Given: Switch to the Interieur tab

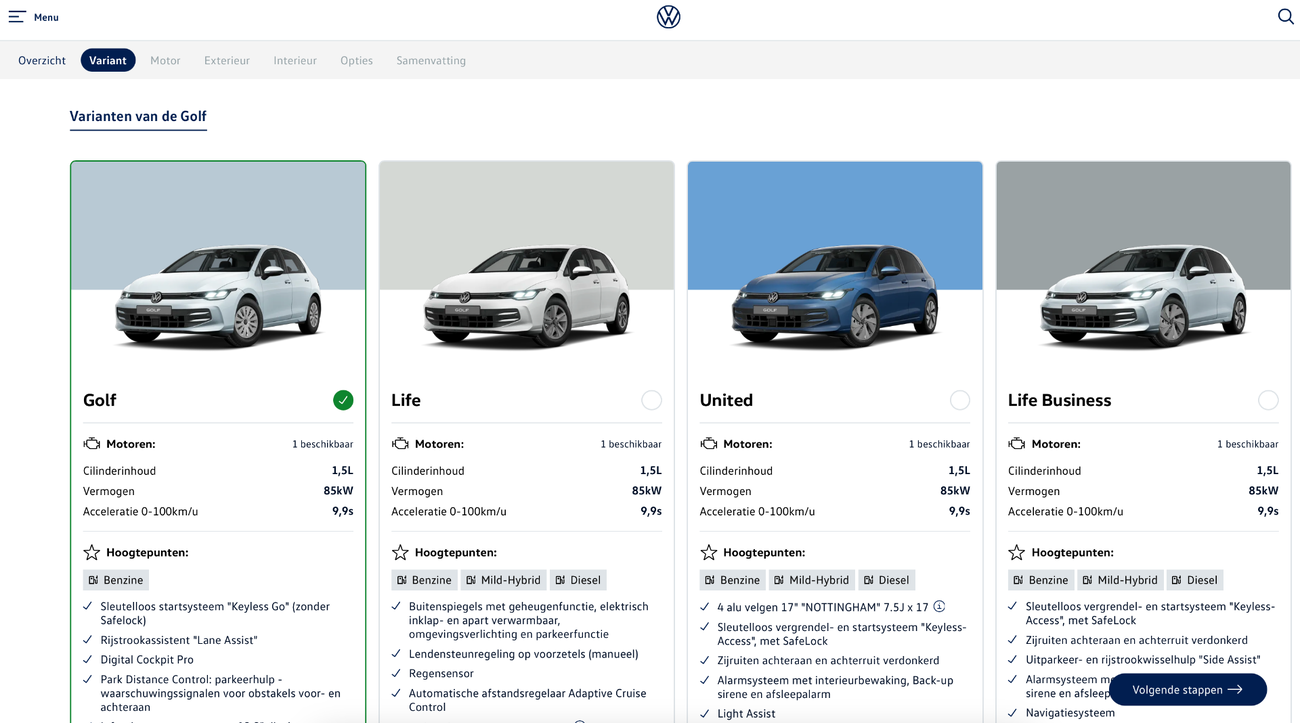Looking at the screenshot, I should click(x=295, y=60).
